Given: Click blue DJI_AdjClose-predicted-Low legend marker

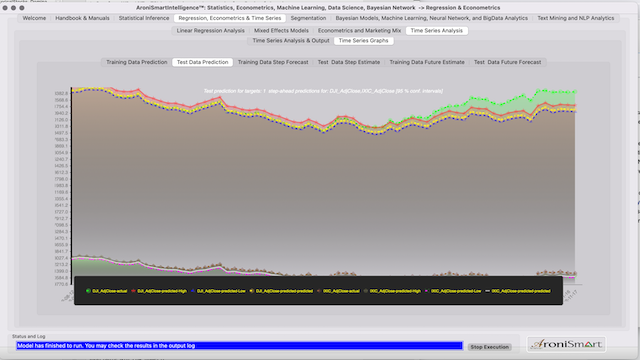Looking at the screenshot, I should tap(193, 291).
